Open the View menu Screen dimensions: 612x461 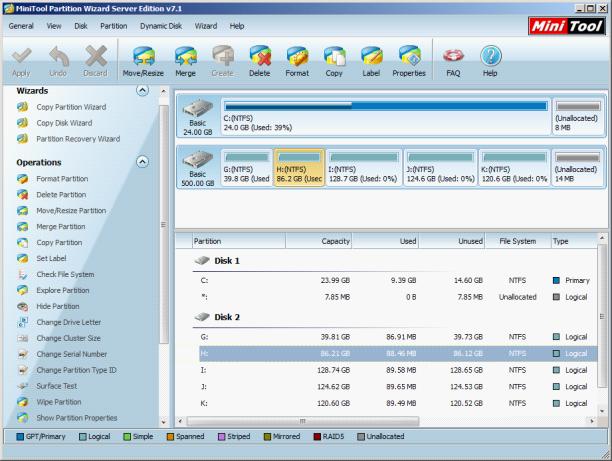click(x=54, y=26)
